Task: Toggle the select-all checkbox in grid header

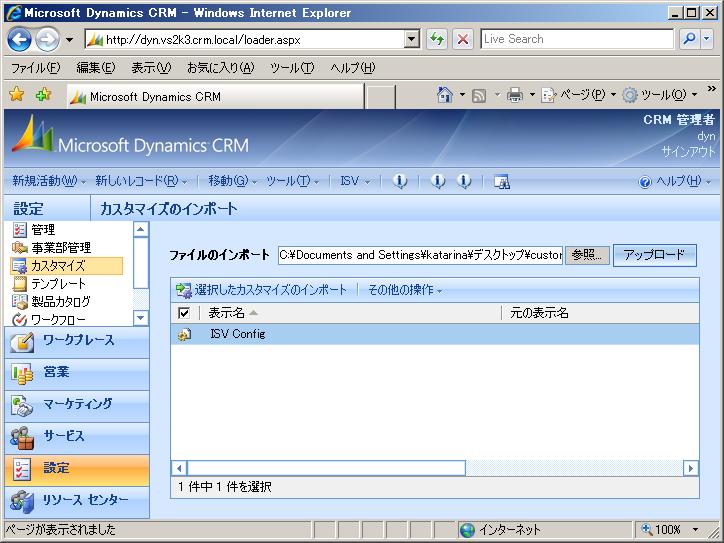Action: point(184,313)
